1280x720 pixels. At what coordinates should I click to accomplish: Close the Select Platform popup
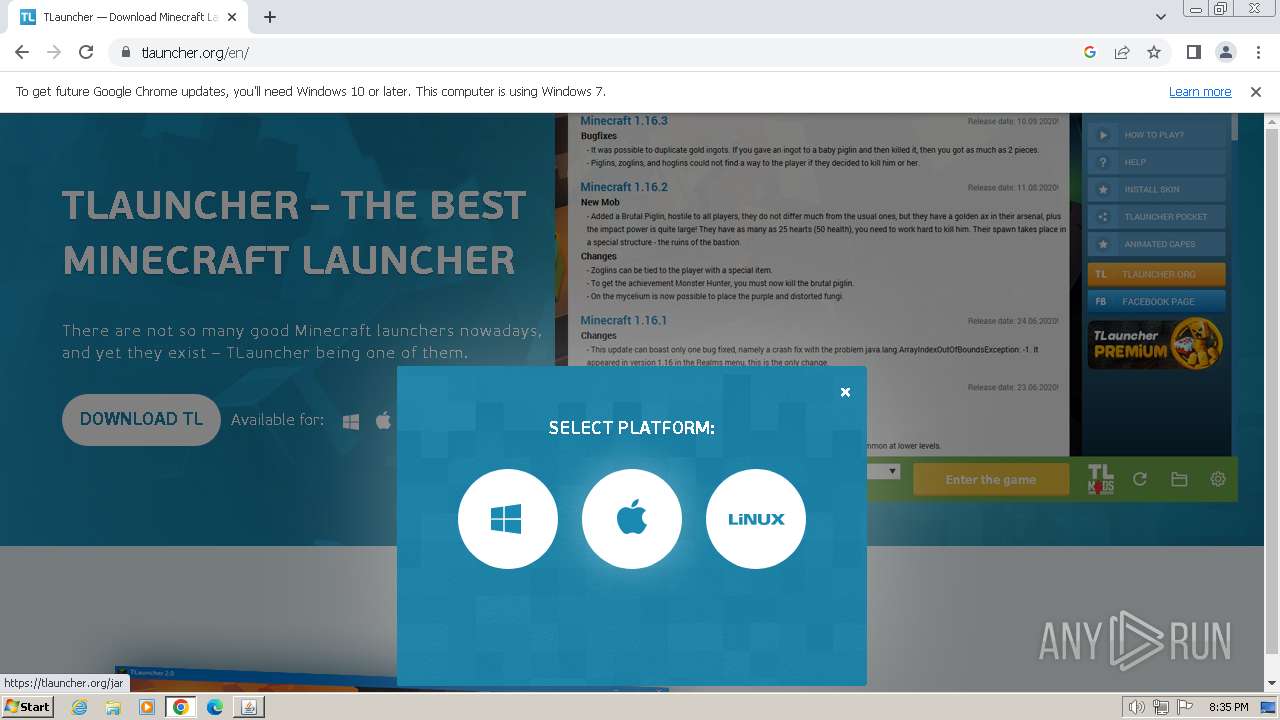(845, 392)
